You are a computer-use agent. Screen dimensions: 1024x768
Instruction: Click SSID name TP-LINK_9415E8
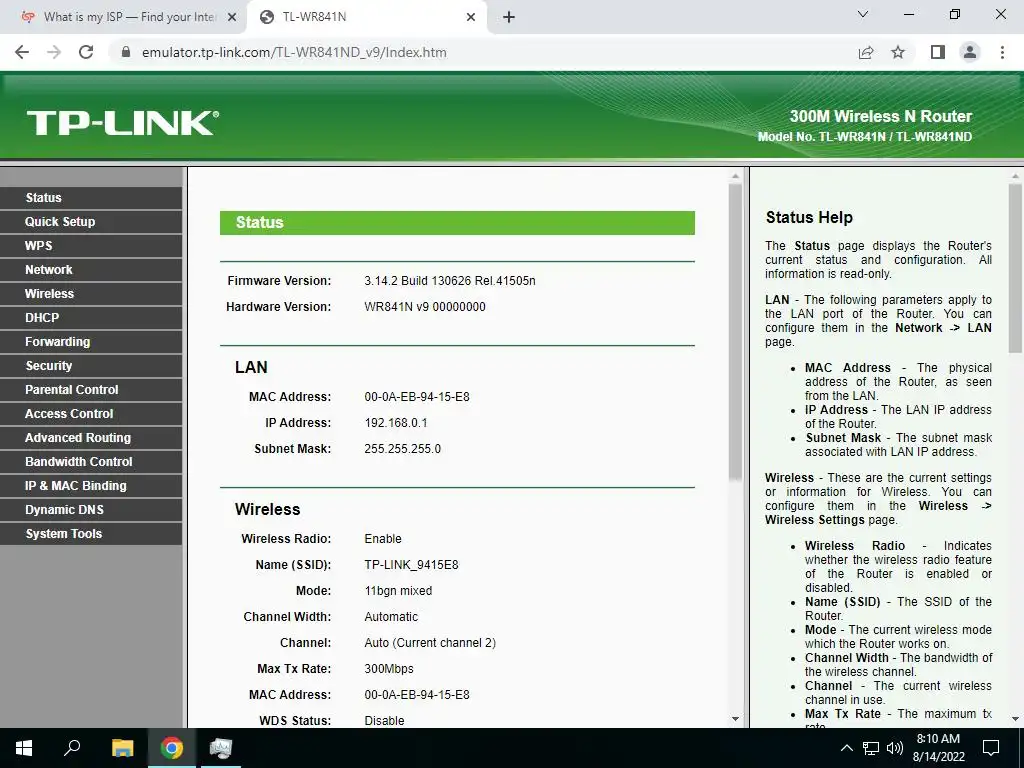click(x=411, y=565)
